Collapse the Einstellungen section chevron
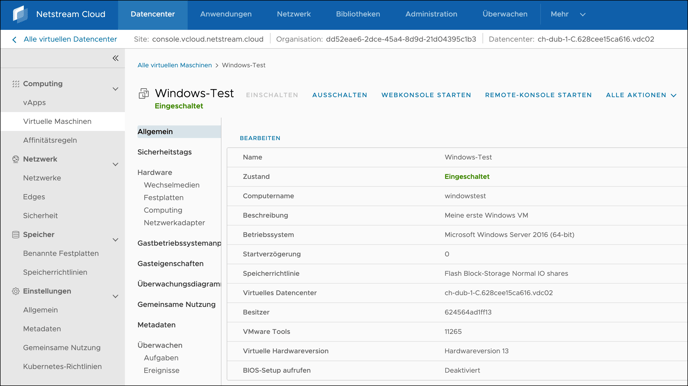This screenshot has width=688, height=386. click(115, 297)
